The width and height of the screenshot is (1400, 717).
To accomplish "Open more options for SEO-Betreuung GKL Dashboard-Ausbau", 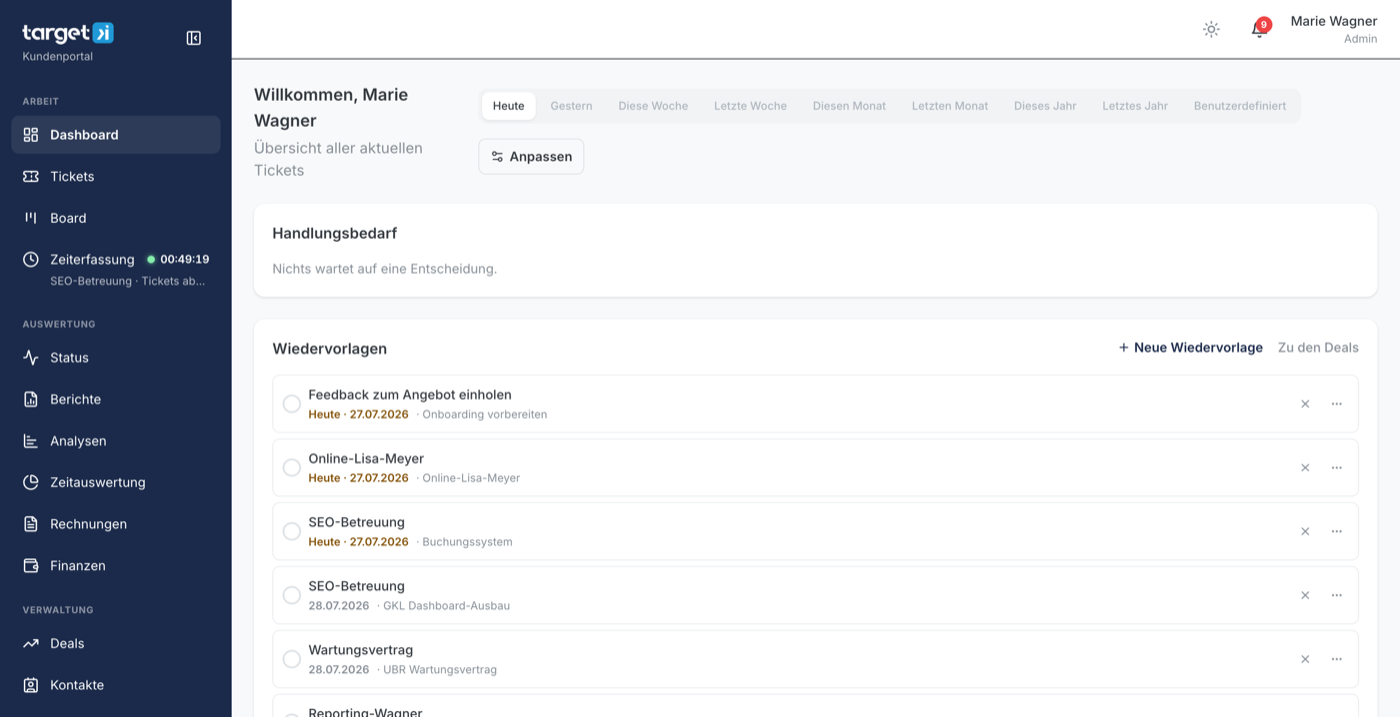I will (1337, 596).
